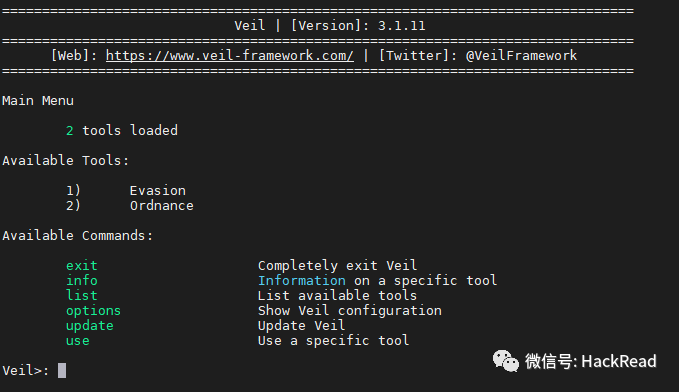Click the Main Menu heading
This screenshot has height=392, width=679.
(38, 101)
